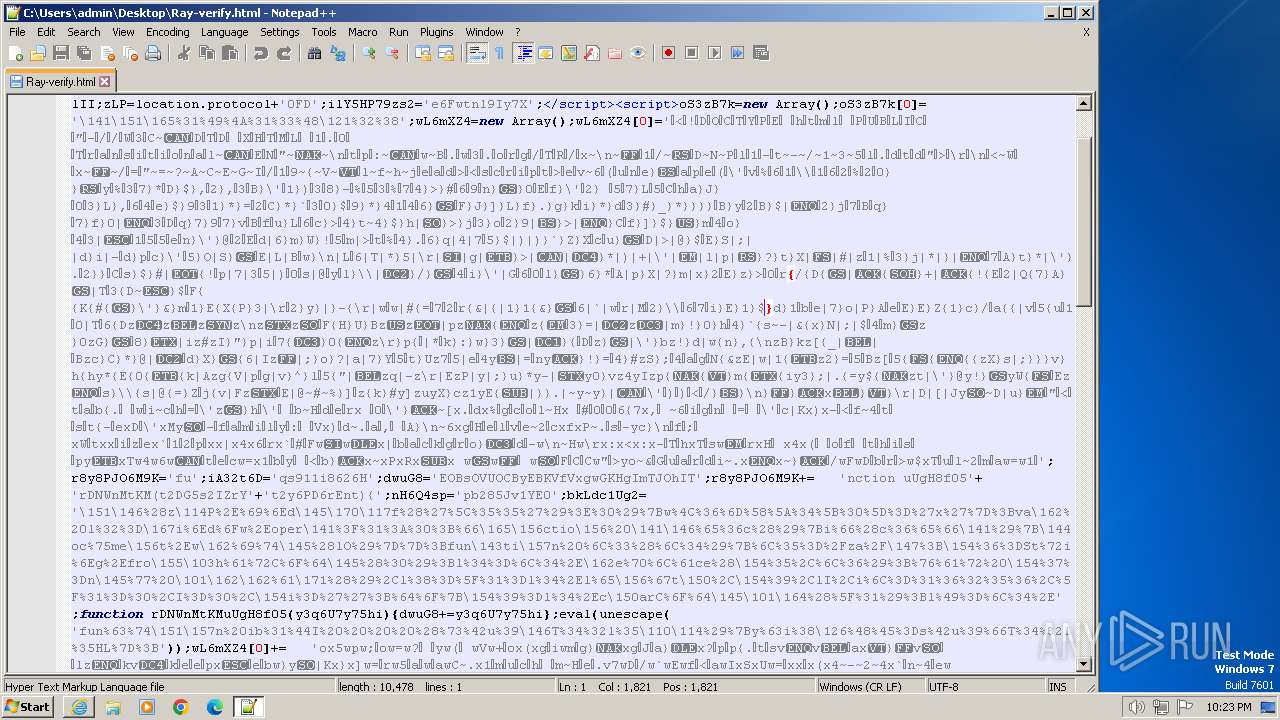Close the Ray-verify.html tab with red X

[x=105, y=82]
